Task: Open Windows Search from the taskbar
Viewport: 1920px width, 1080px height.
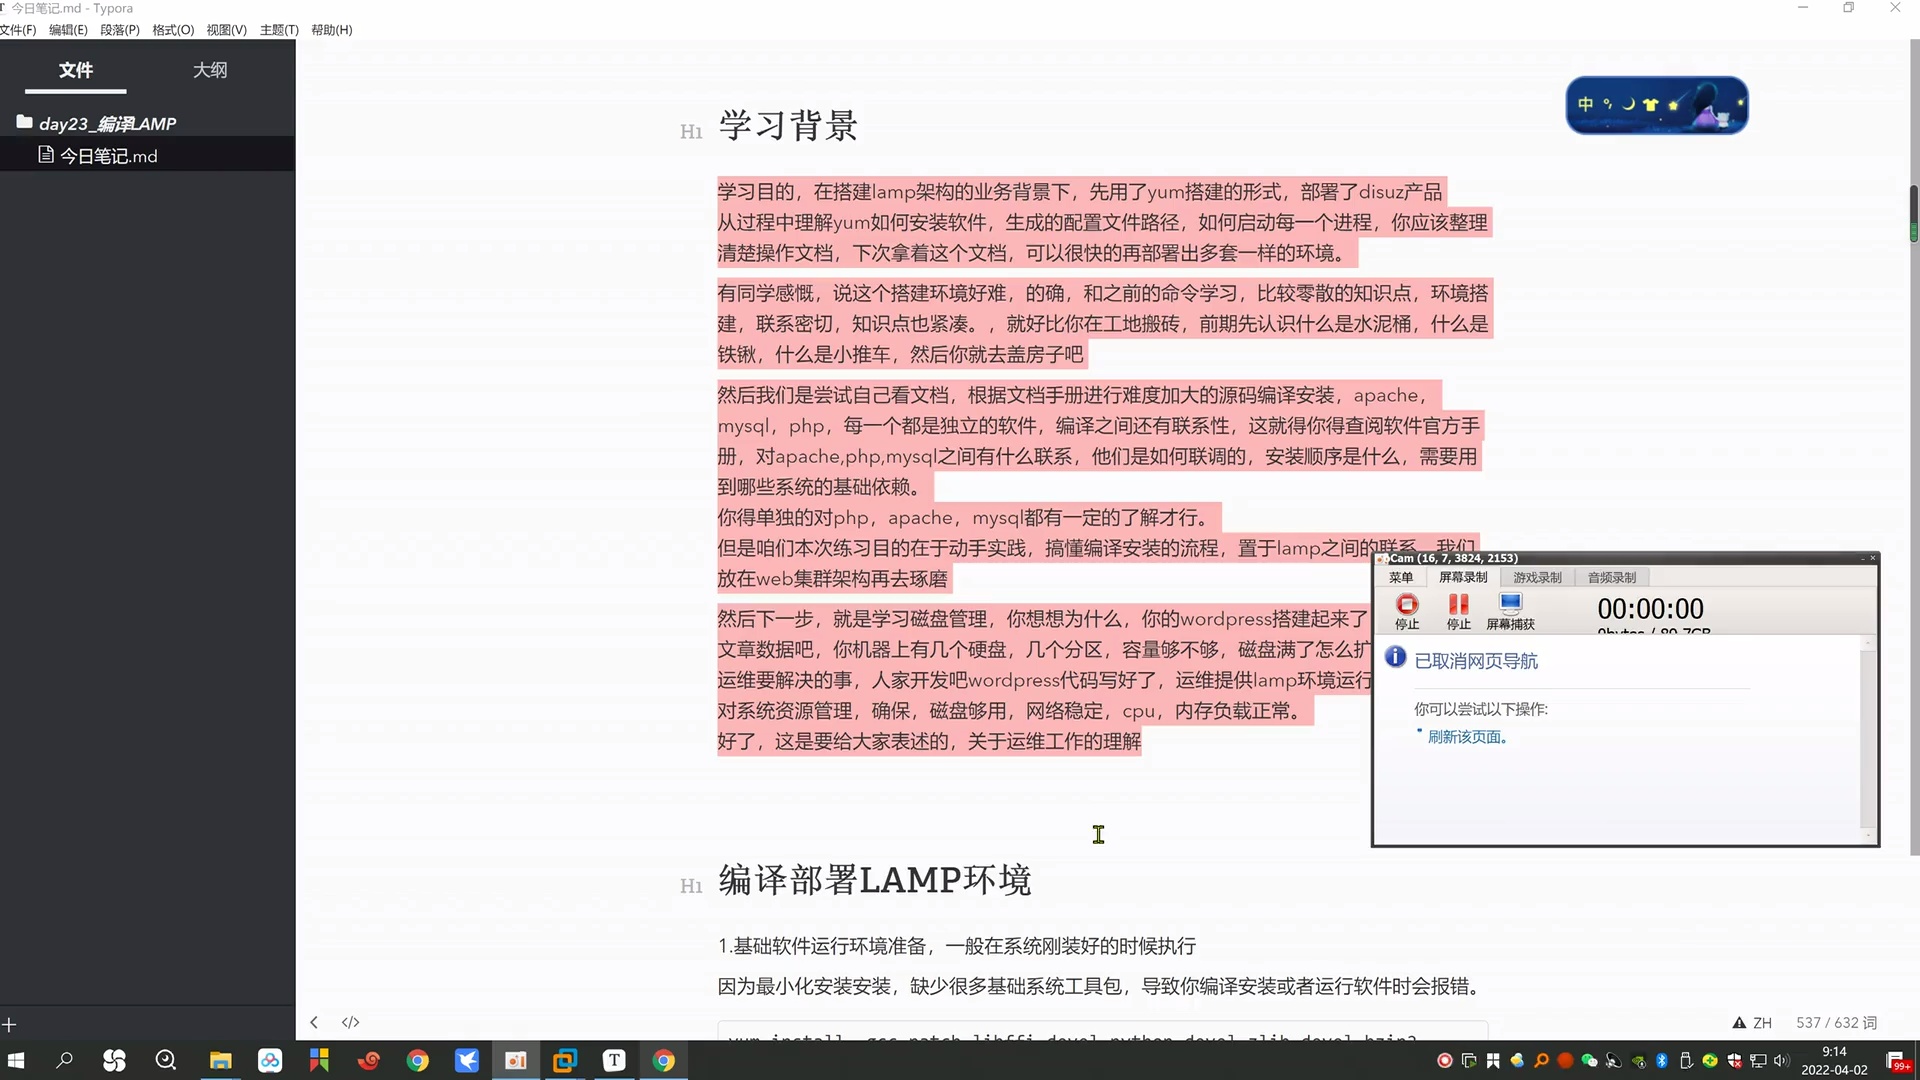Action: (x=64, y=1060)
